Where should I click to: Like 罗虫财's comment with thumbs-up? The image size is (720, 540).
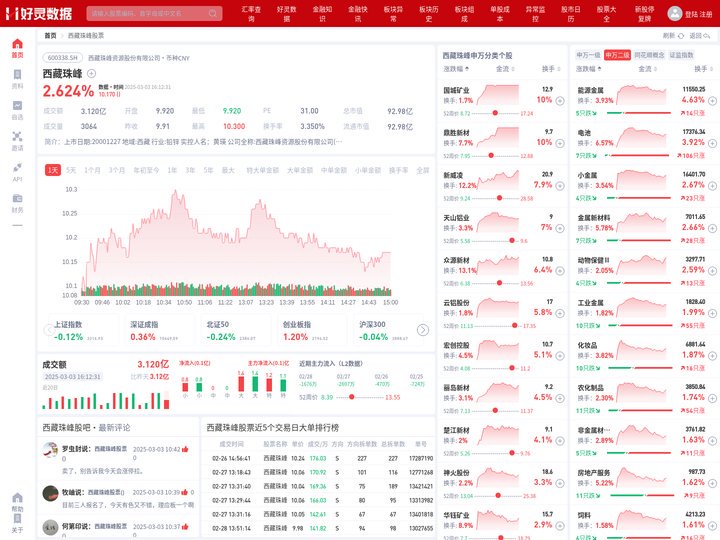(185, 449)
